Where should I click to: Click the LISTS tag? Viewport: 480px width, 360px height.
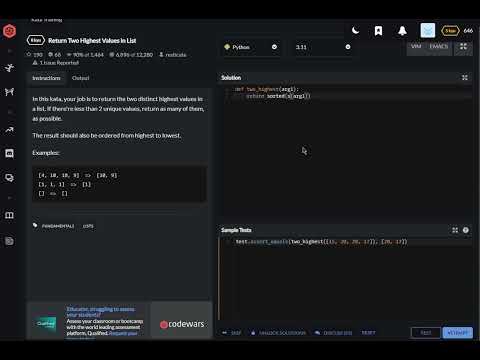[88, 226]
